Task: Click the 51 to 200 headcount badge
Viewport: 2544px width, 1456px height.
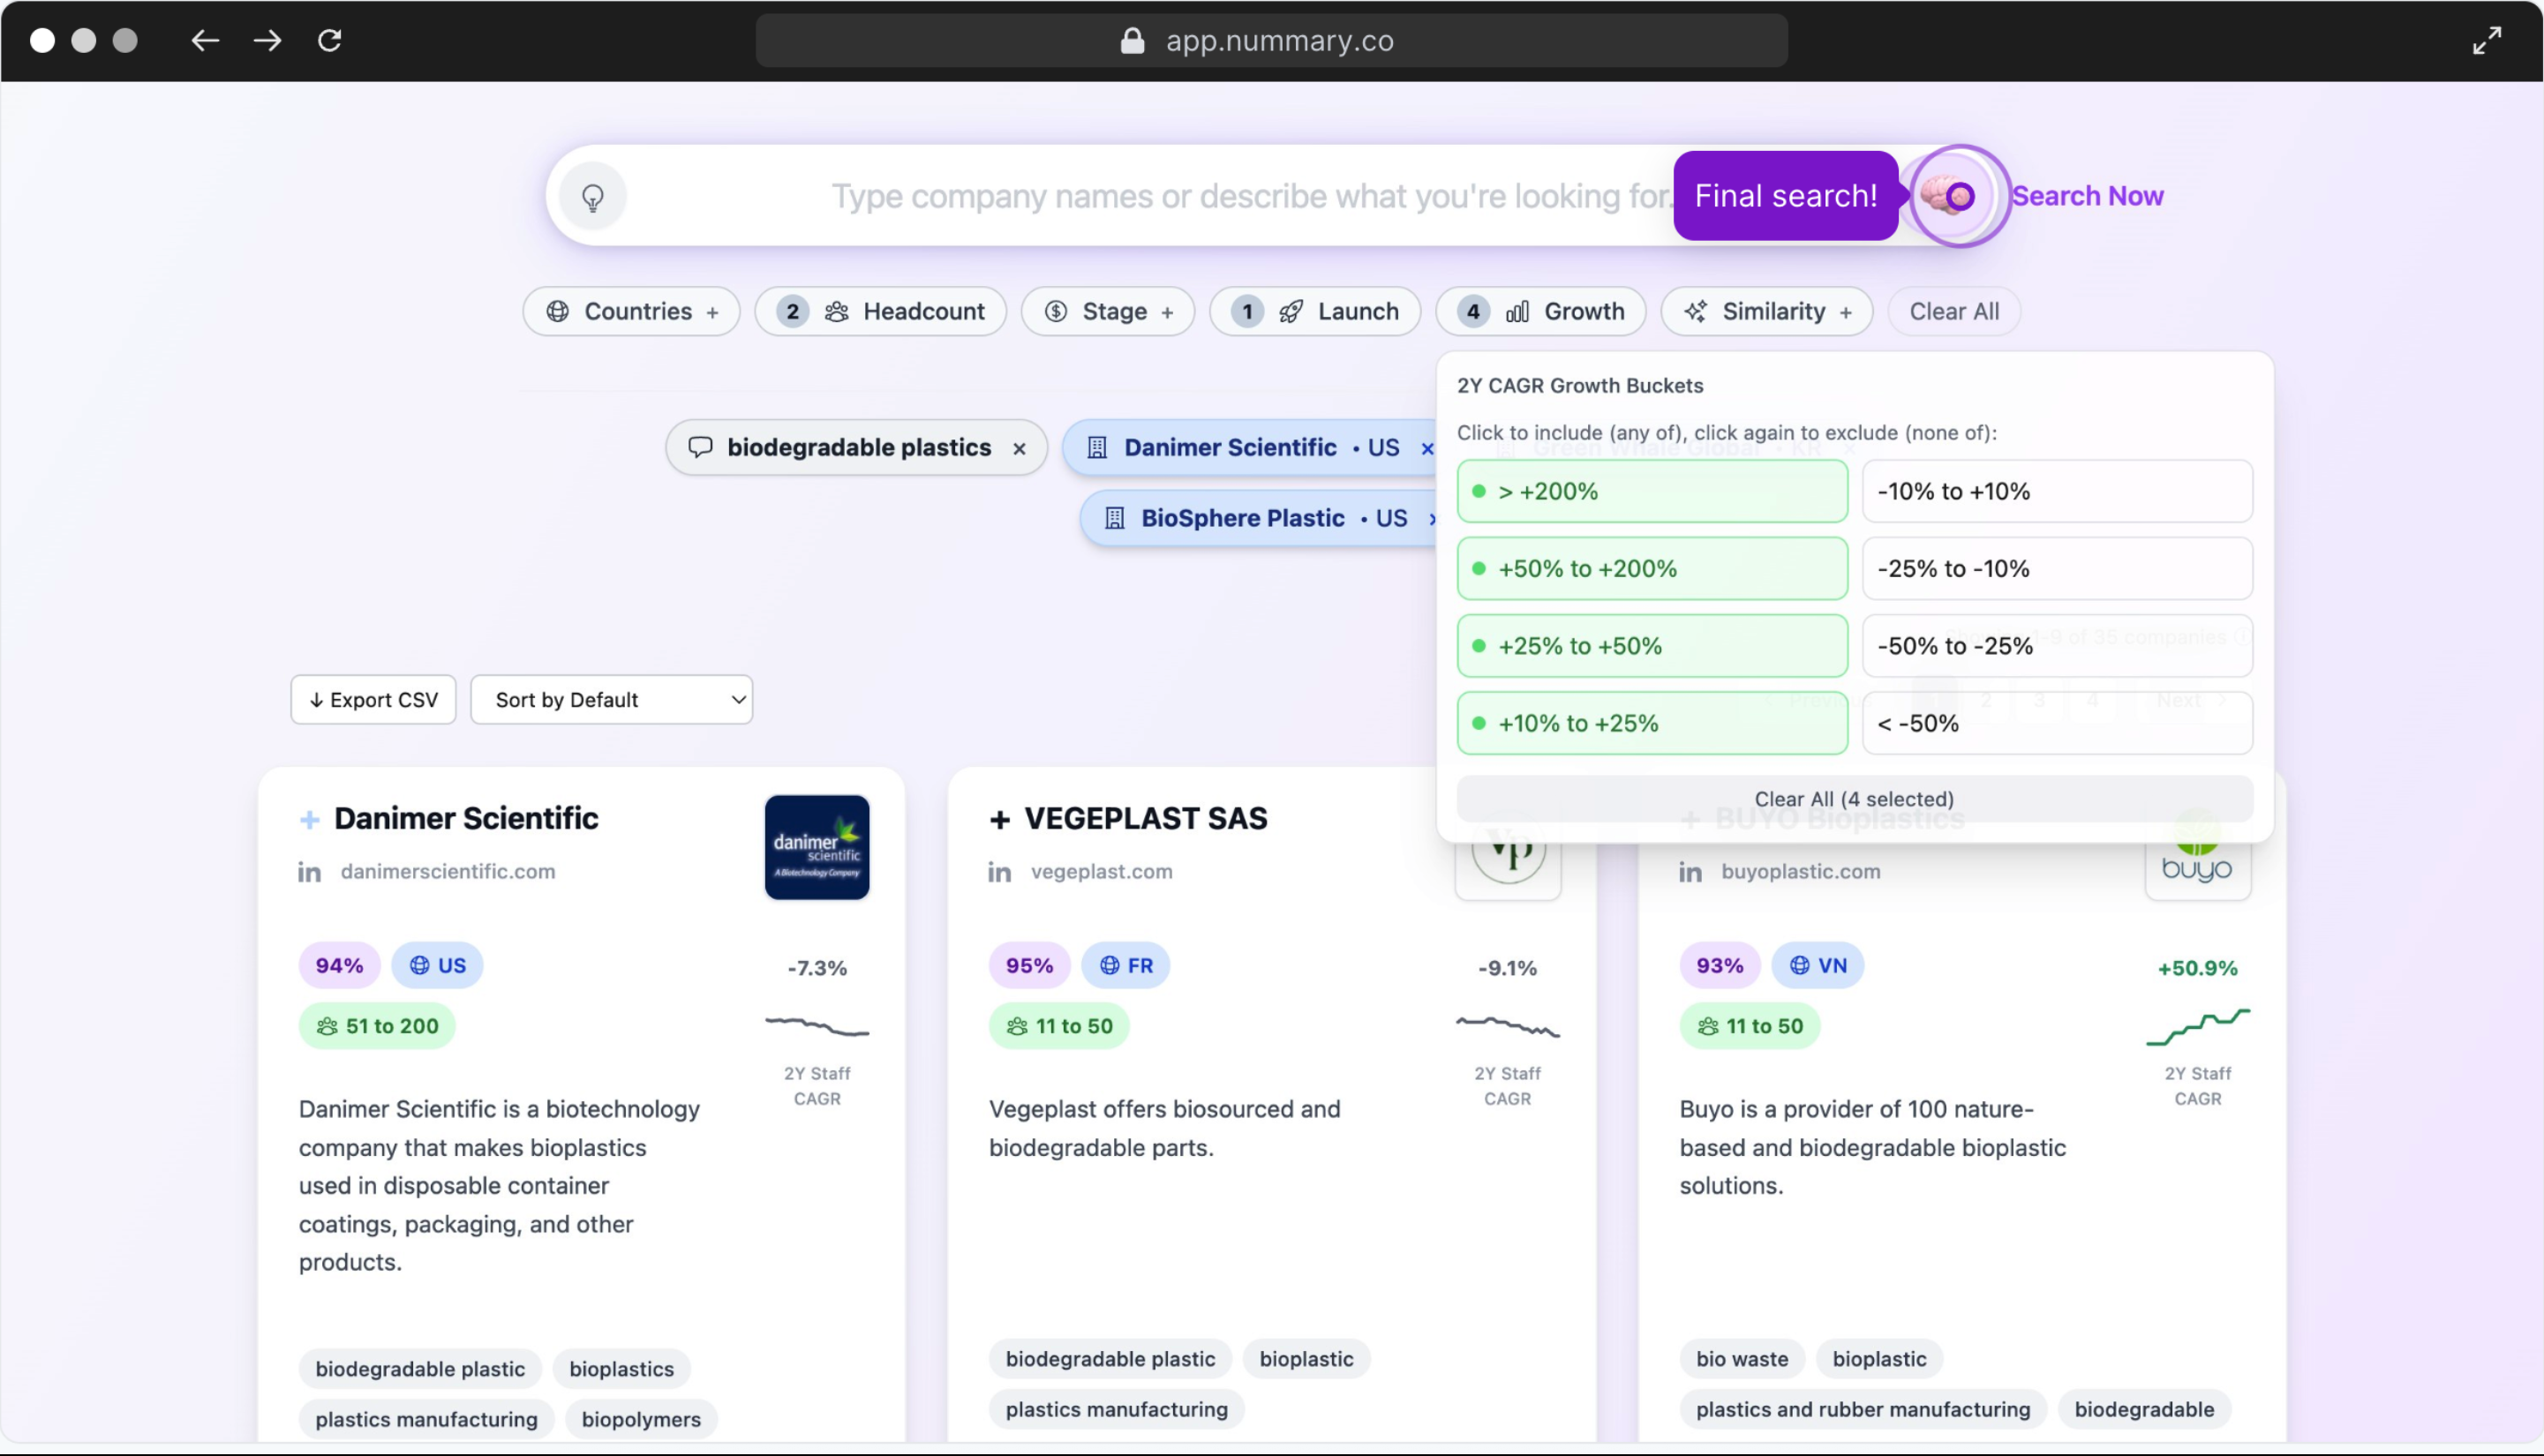Action: 377,1027
